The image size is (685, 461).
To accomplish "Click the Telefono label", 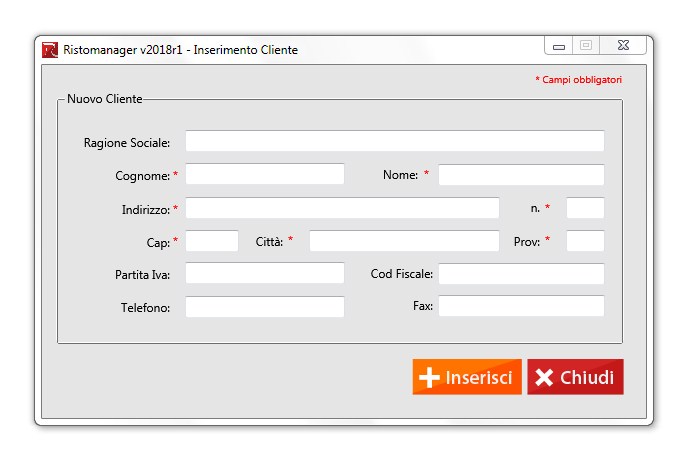I will click(x=145, y=308).
